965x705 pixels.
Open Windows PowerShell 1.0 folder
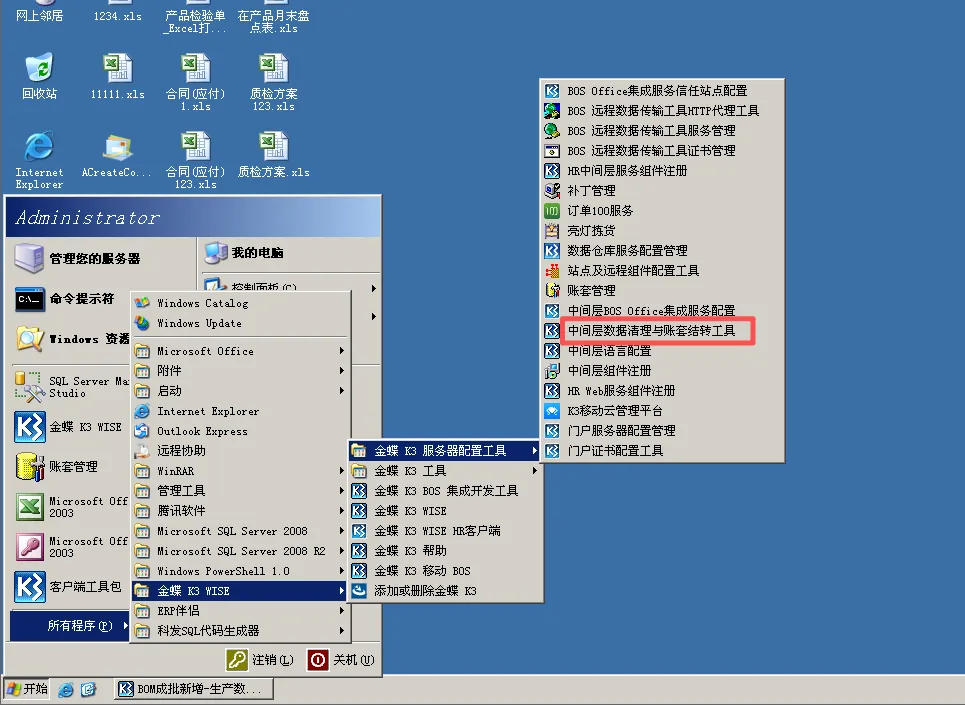223,571
